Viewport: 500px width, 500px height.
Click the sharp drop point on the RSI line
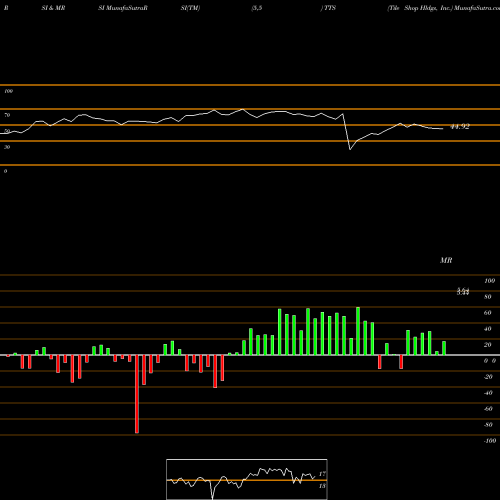(x=350, y=149)
